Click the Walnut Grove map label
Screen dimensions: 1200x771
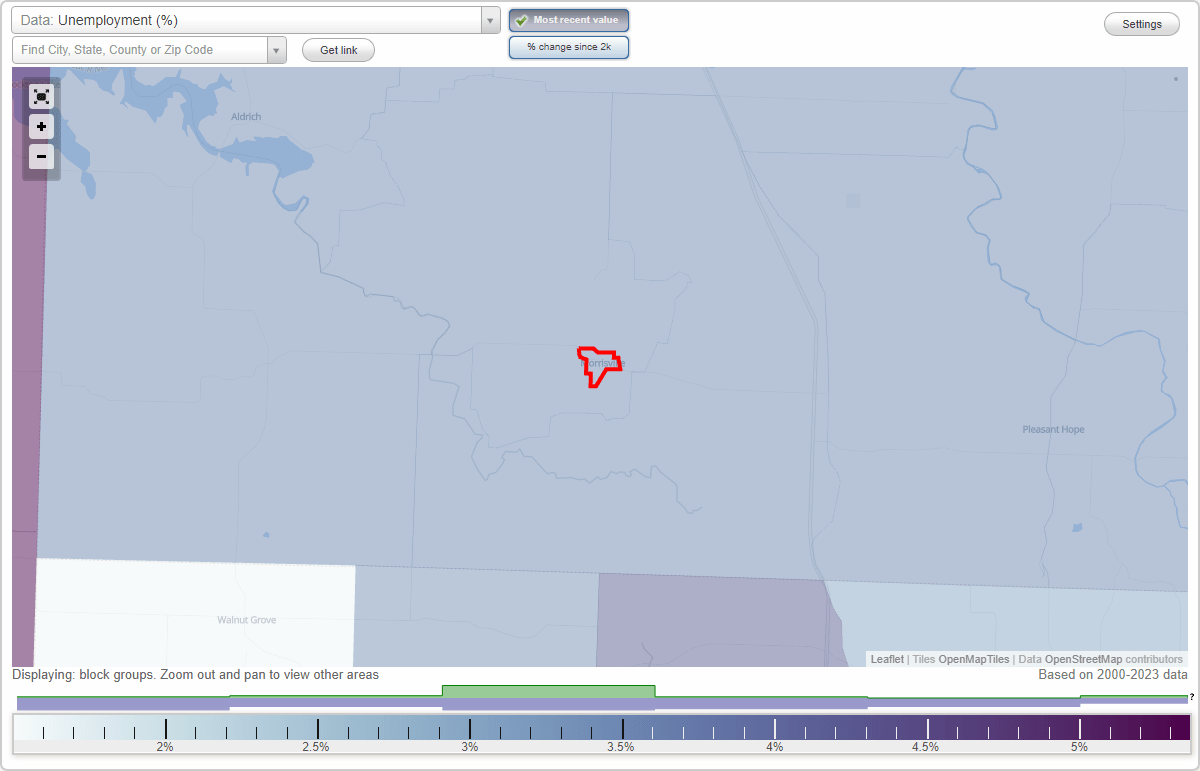tap(246, 620)
